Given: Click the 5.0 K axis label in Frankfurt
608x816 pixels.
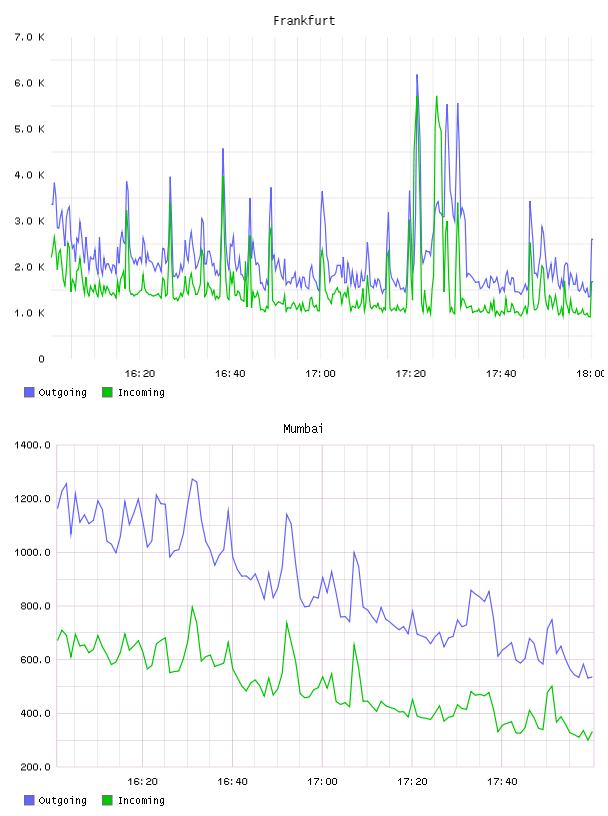Looking at the screenshot, I should [x=29, y=129].
